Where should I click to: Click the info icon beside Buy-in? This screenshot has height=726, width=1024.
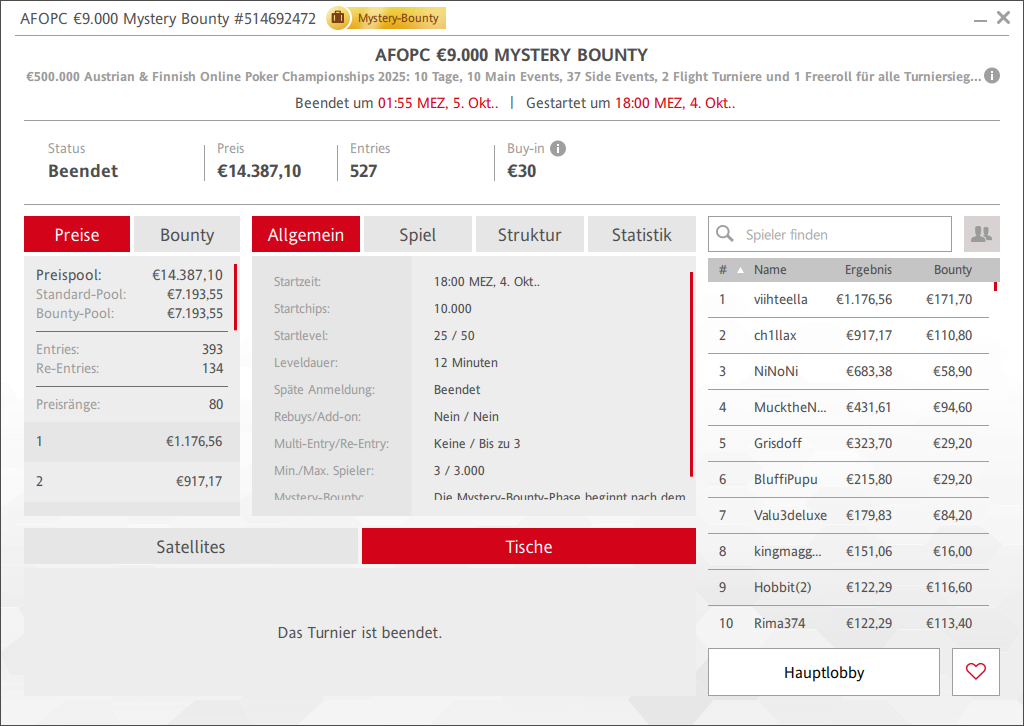(558, 149)
